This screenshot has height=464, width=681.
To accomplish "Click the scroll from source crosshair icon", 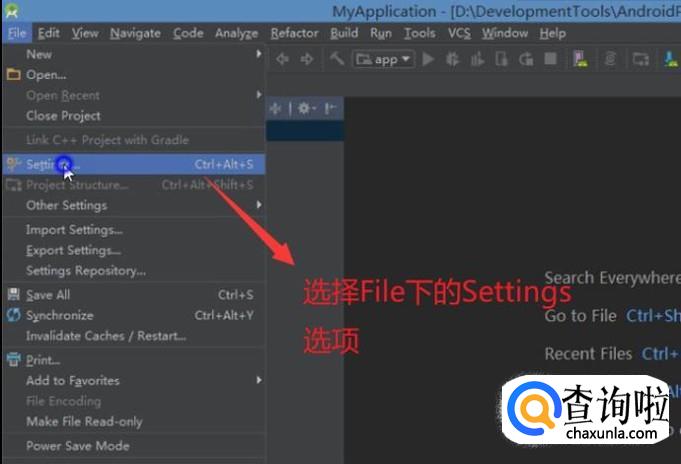I will click(275, 108).
